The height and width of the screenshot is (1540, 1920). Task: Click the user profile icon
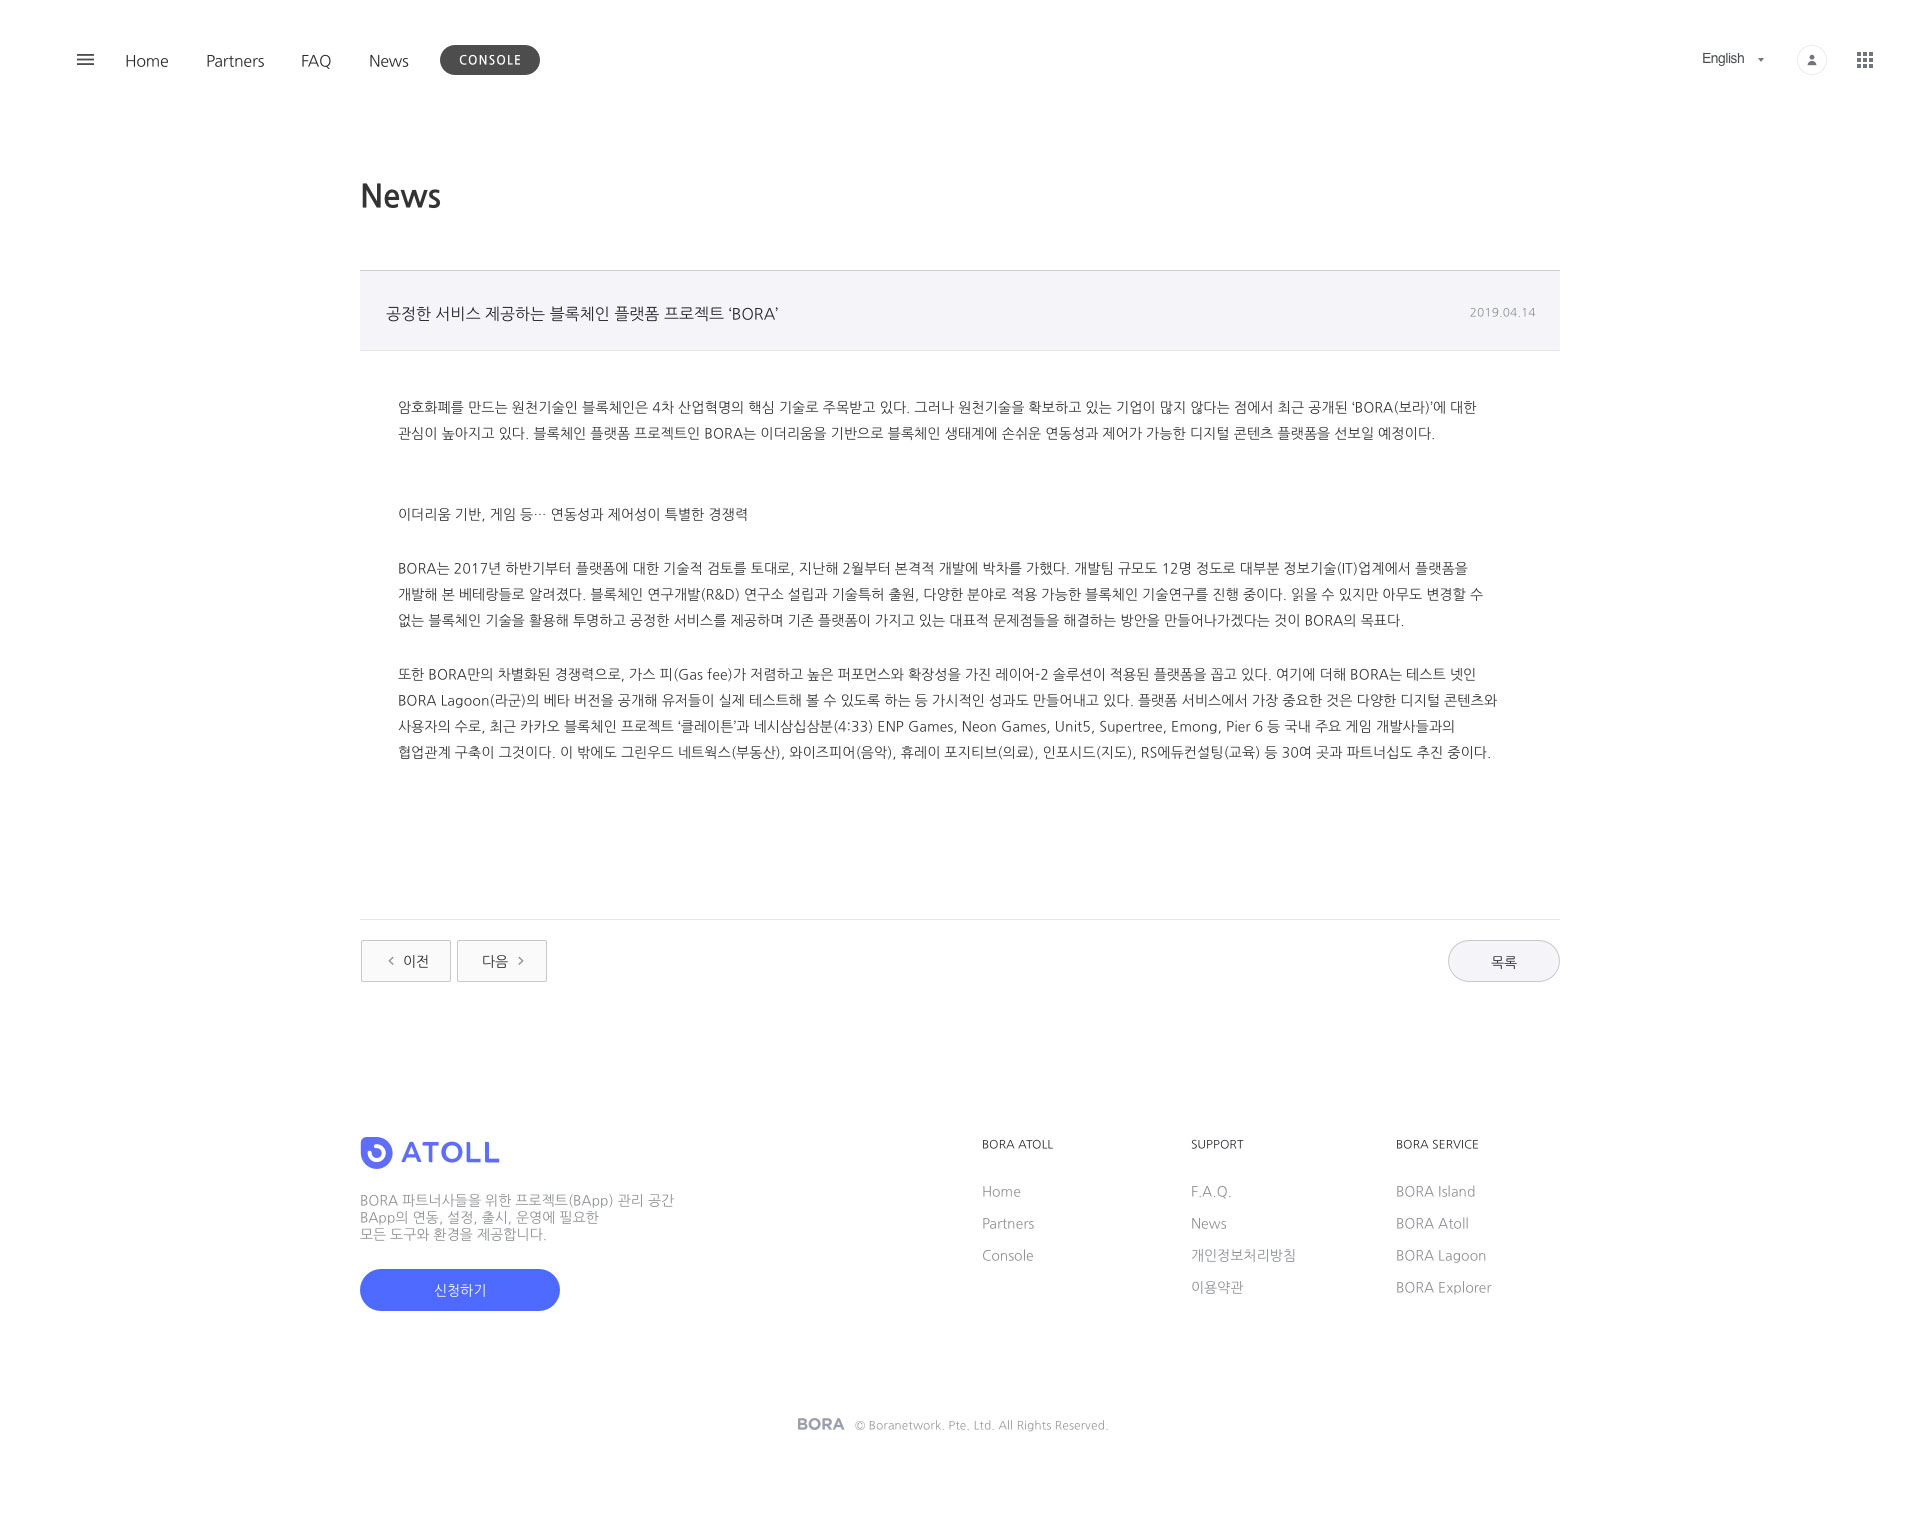point(1811,60)
